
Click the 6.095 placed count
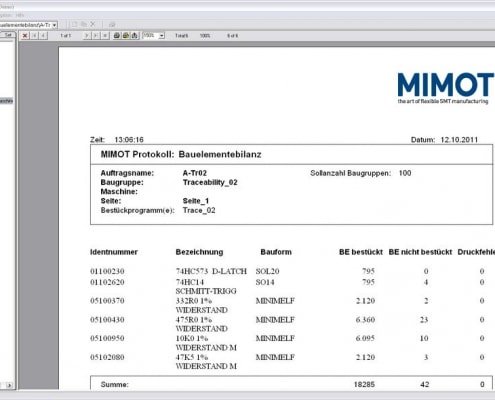365,338
